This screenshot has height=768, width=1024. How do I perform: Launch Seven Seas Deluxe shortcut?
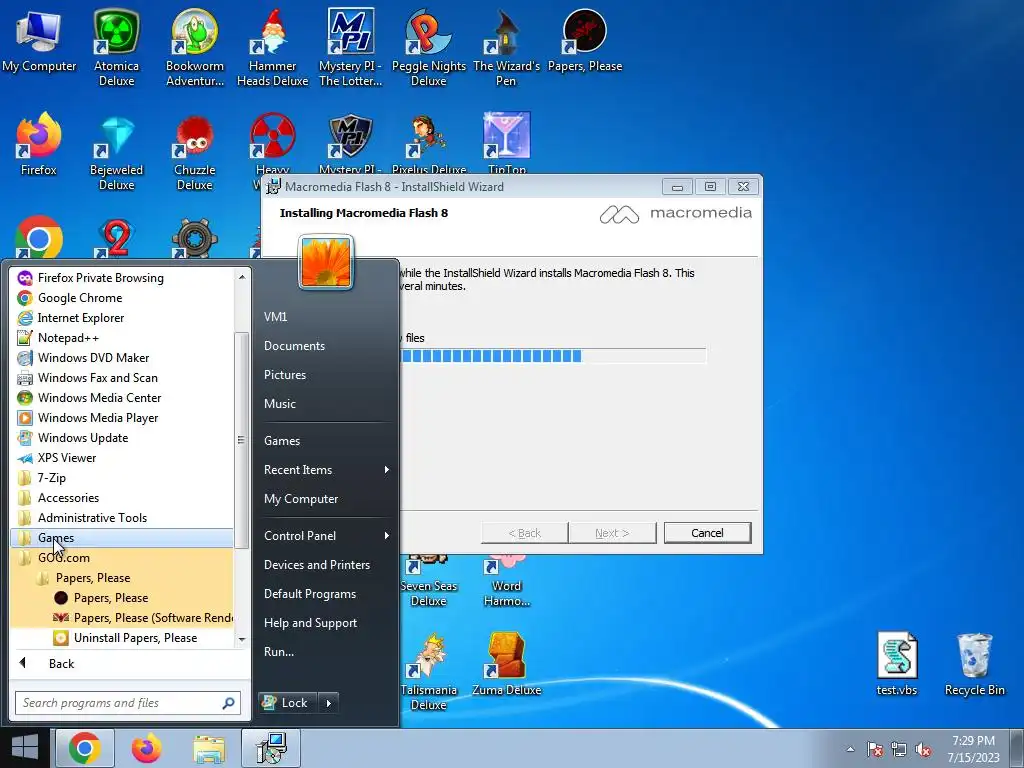pyautogui.click(x=428, y=583)
